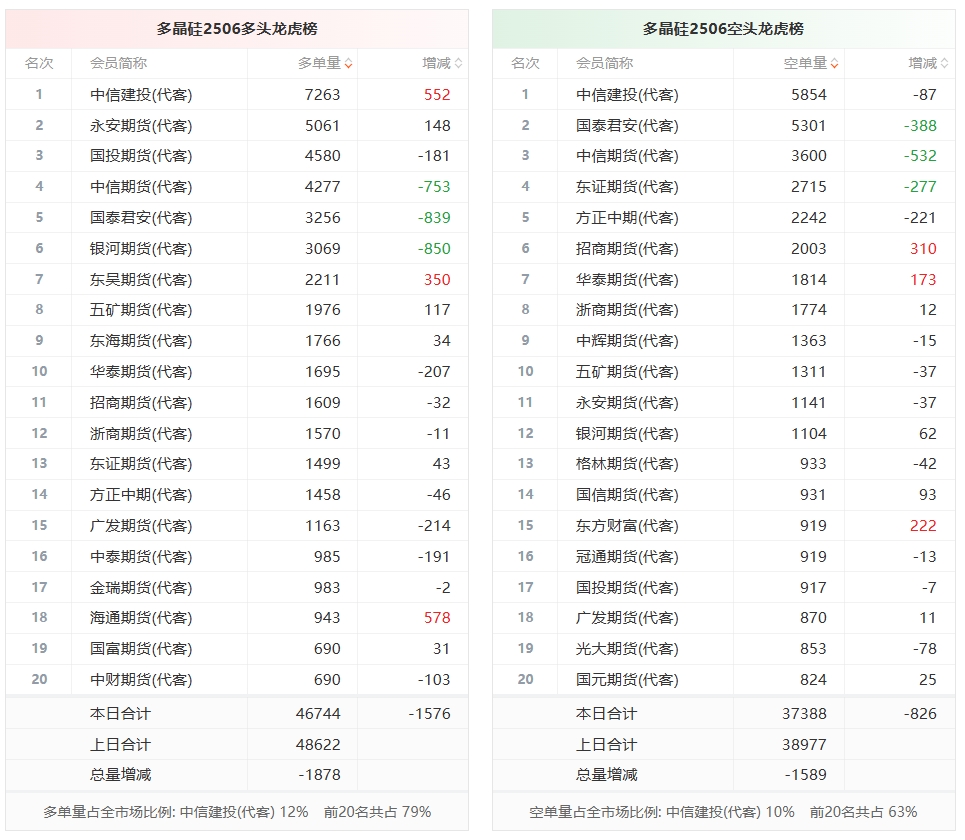Screen dimensions: 965x840
Task: Select 国信期货(代客) row name
Action: pos(627,495)
